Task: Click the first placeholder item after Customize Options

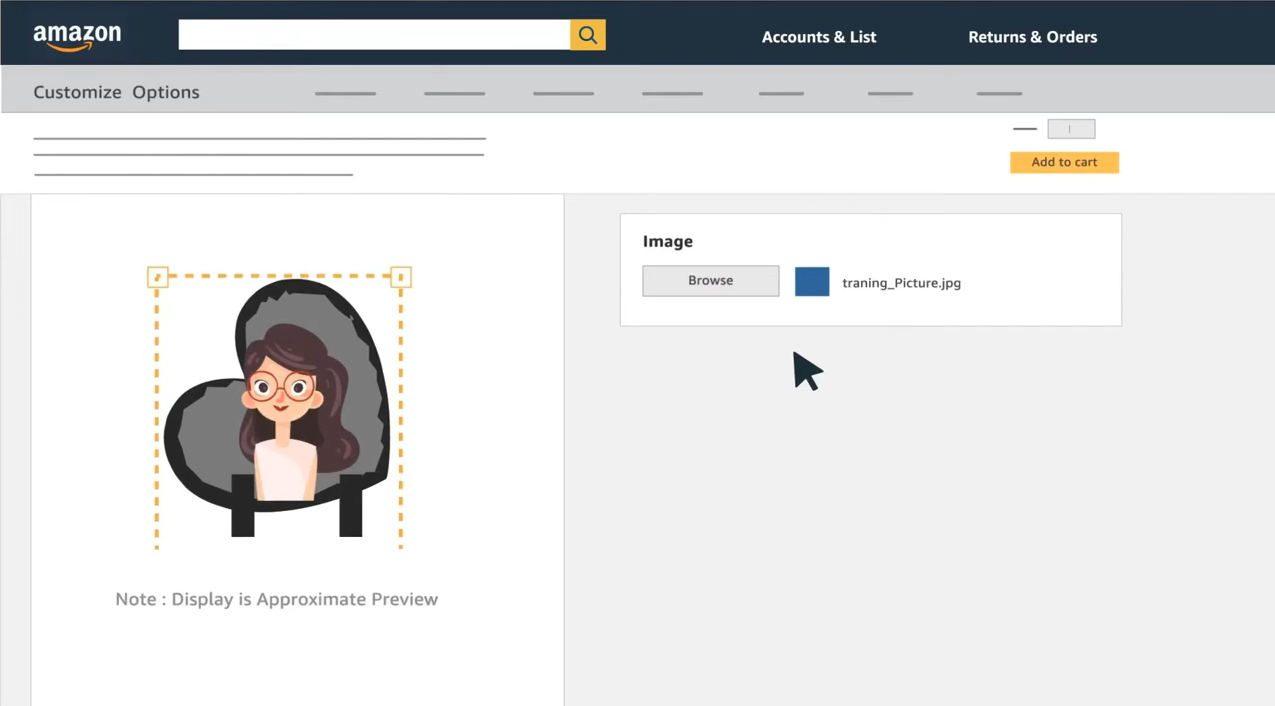Action: click(x=345, y=93)
